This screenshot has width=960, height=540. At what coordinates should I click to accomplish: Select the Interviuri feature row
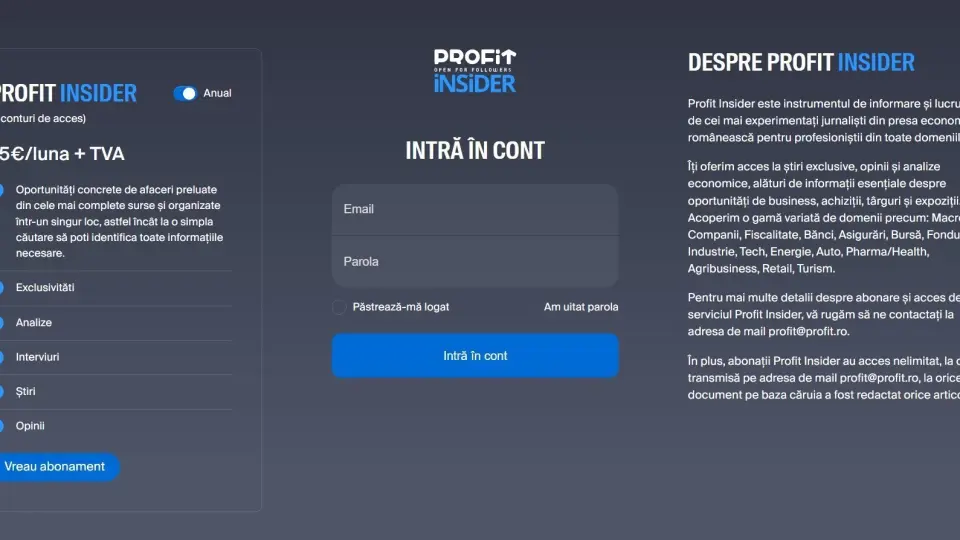pos(116,357)
